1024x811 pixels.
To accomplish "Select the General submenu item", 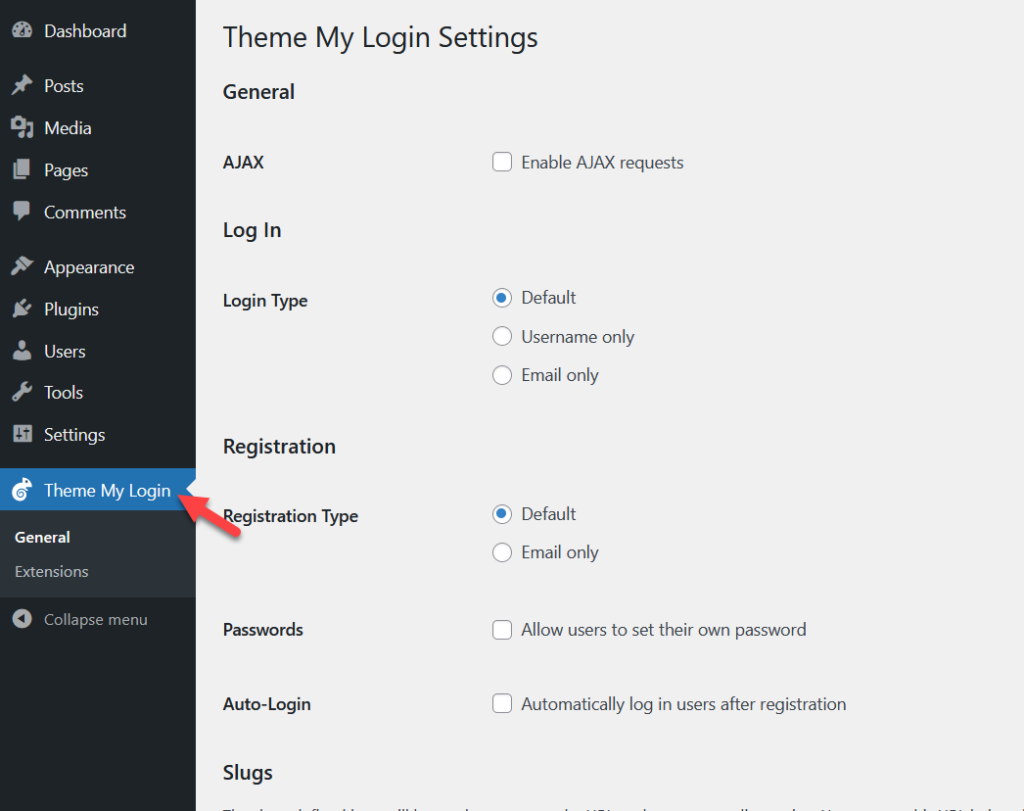I will [x=42, y=537].
